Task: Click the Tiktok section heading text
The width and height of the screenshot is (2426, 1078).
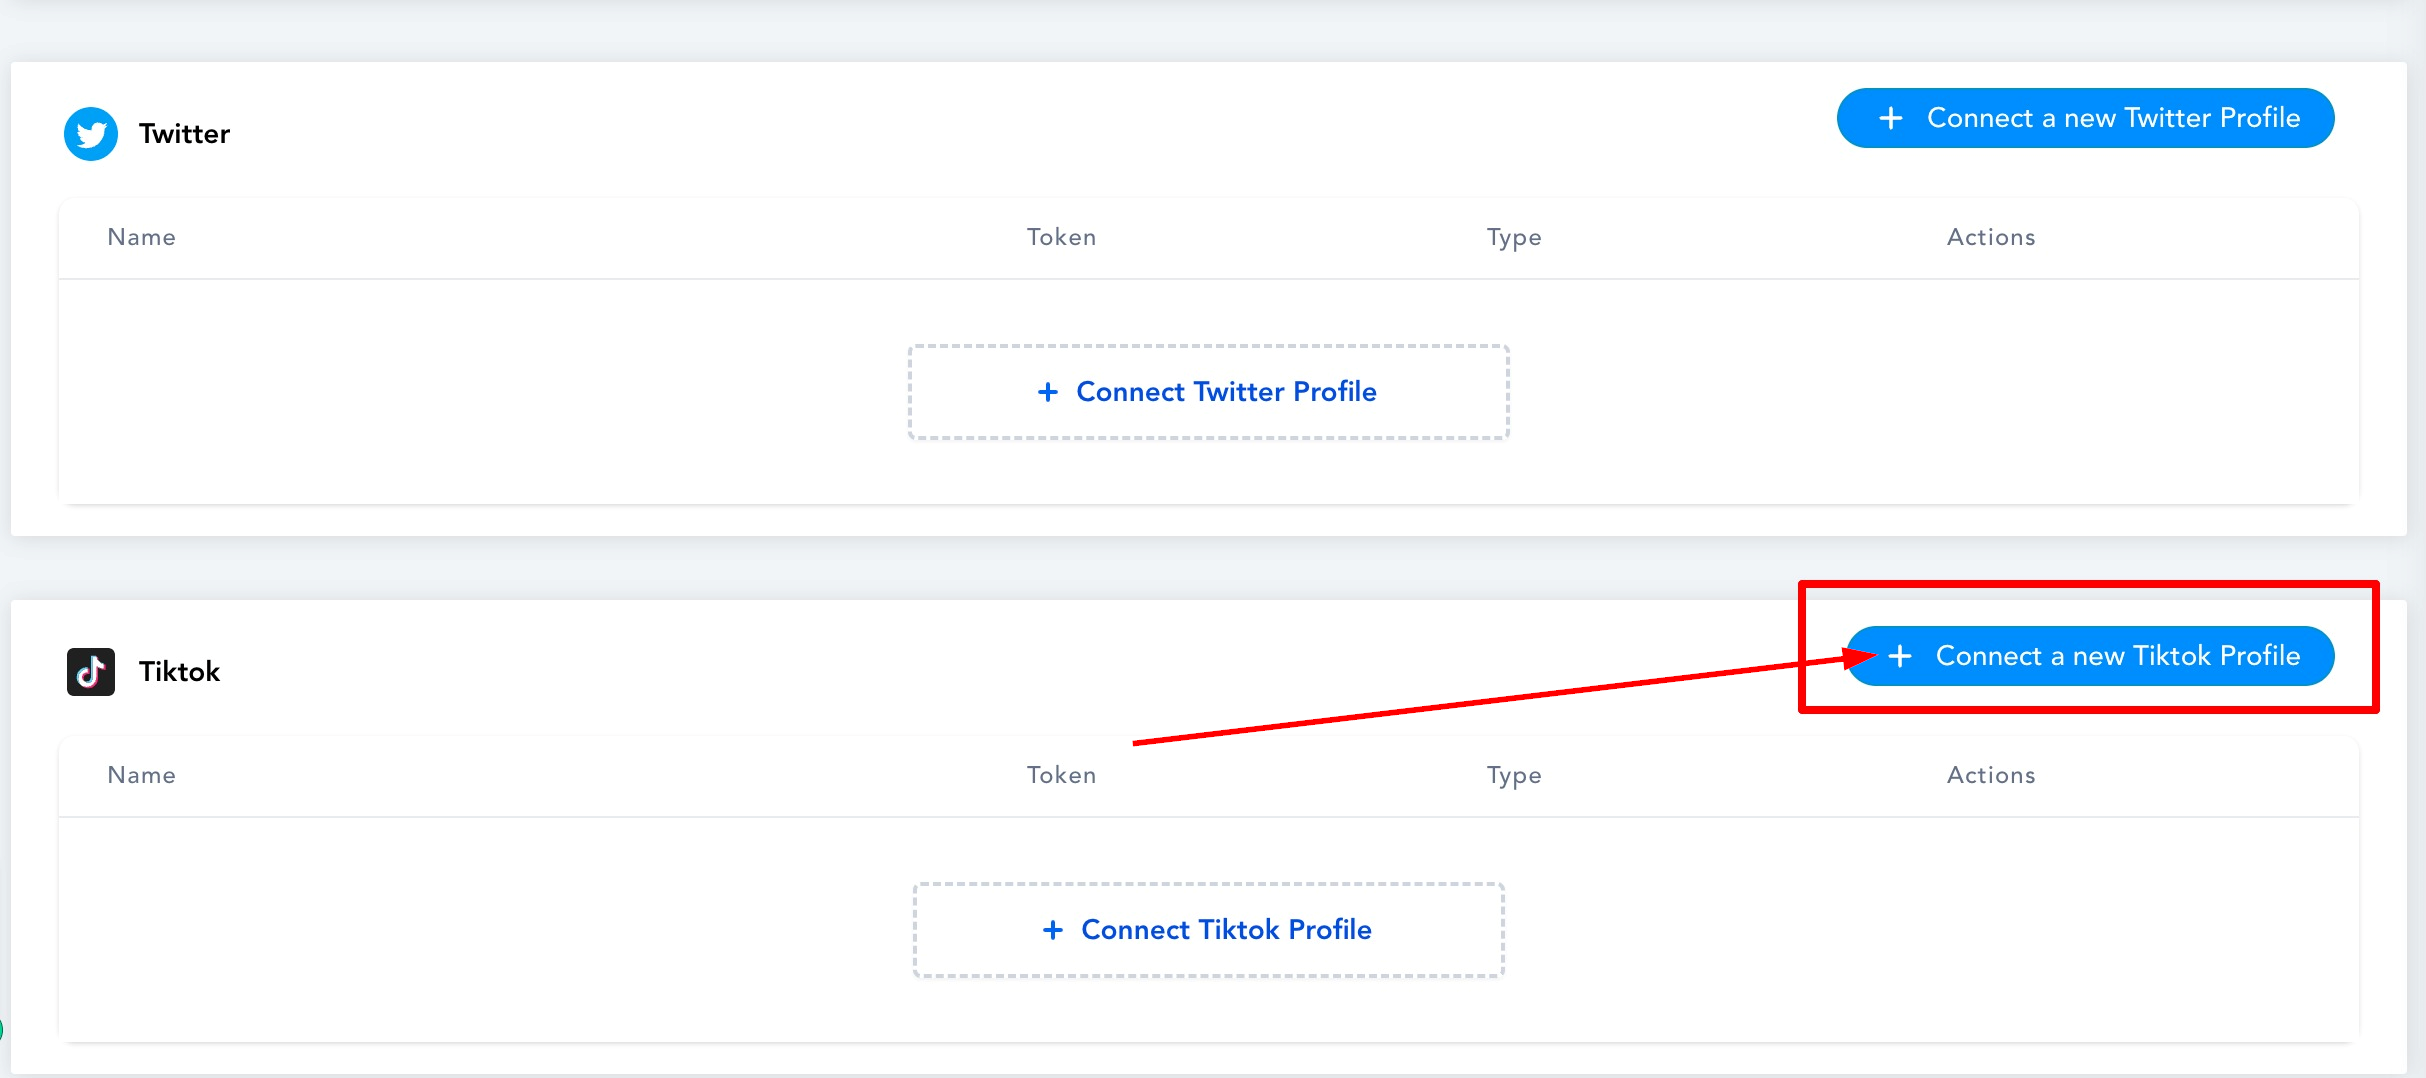Action: point(179,672)
